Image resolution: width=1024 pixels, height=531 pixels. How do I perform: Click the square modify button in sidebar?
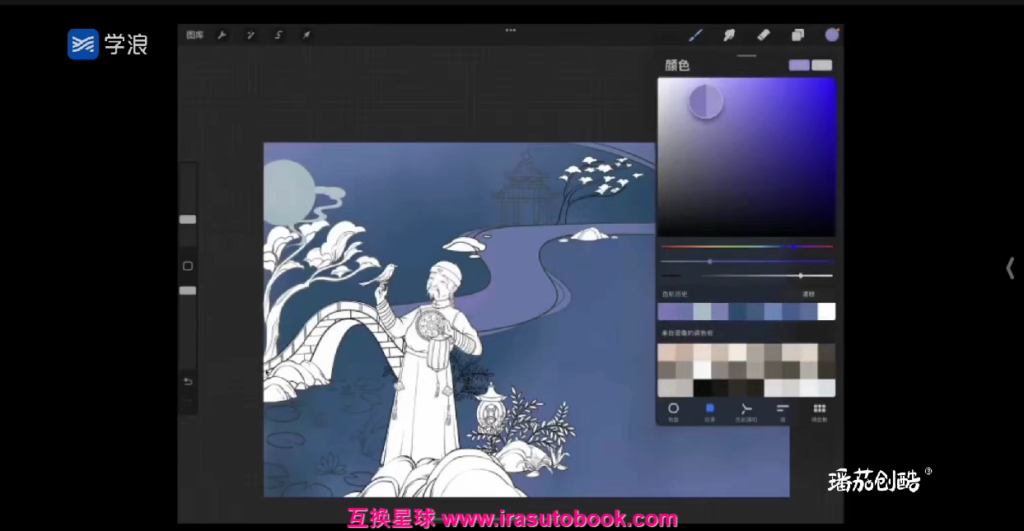coord(188,266)
